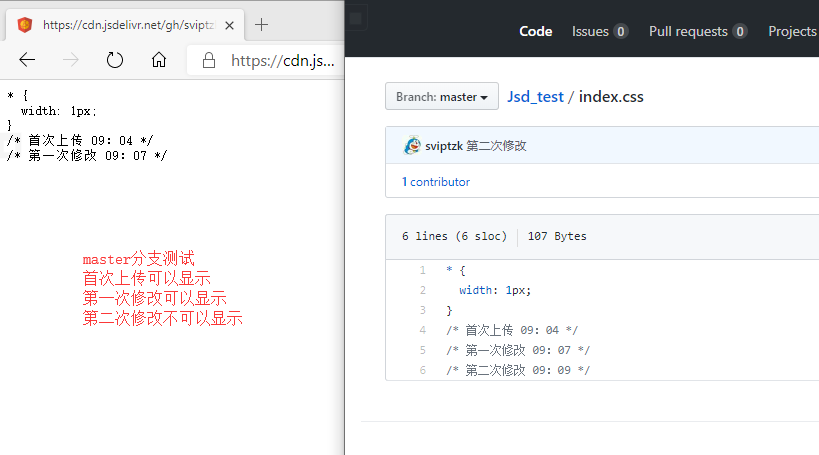
Task: Click the lock icon in address bar
Action: 209,60
